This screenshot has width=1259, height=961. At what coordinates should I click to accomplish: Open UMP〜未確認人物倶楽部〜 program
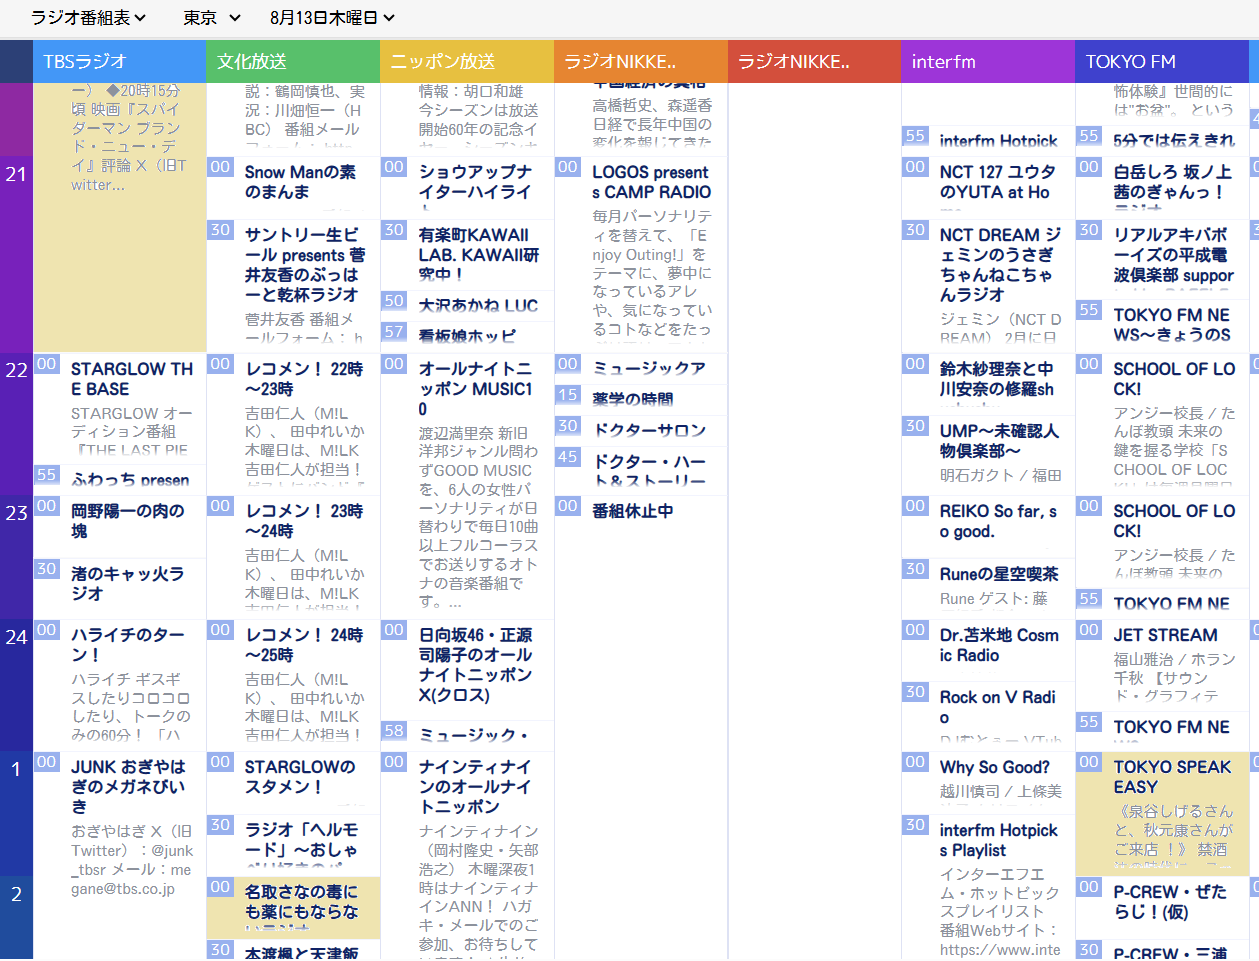coord(999,441)
